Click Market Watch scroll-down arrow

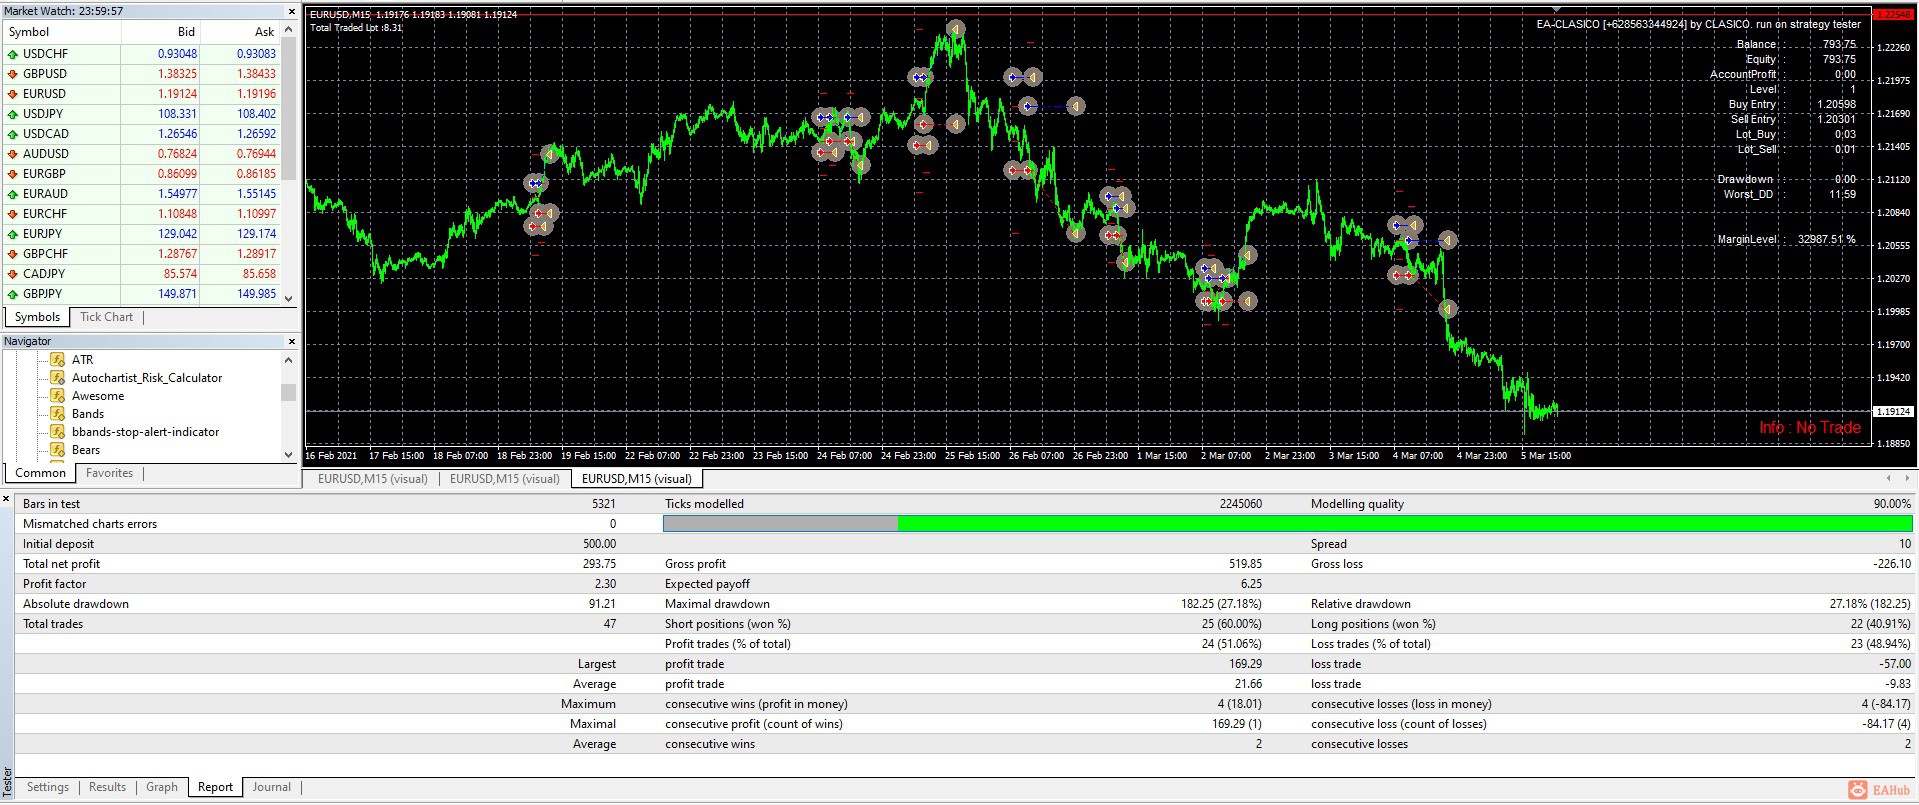coord(289,298)
